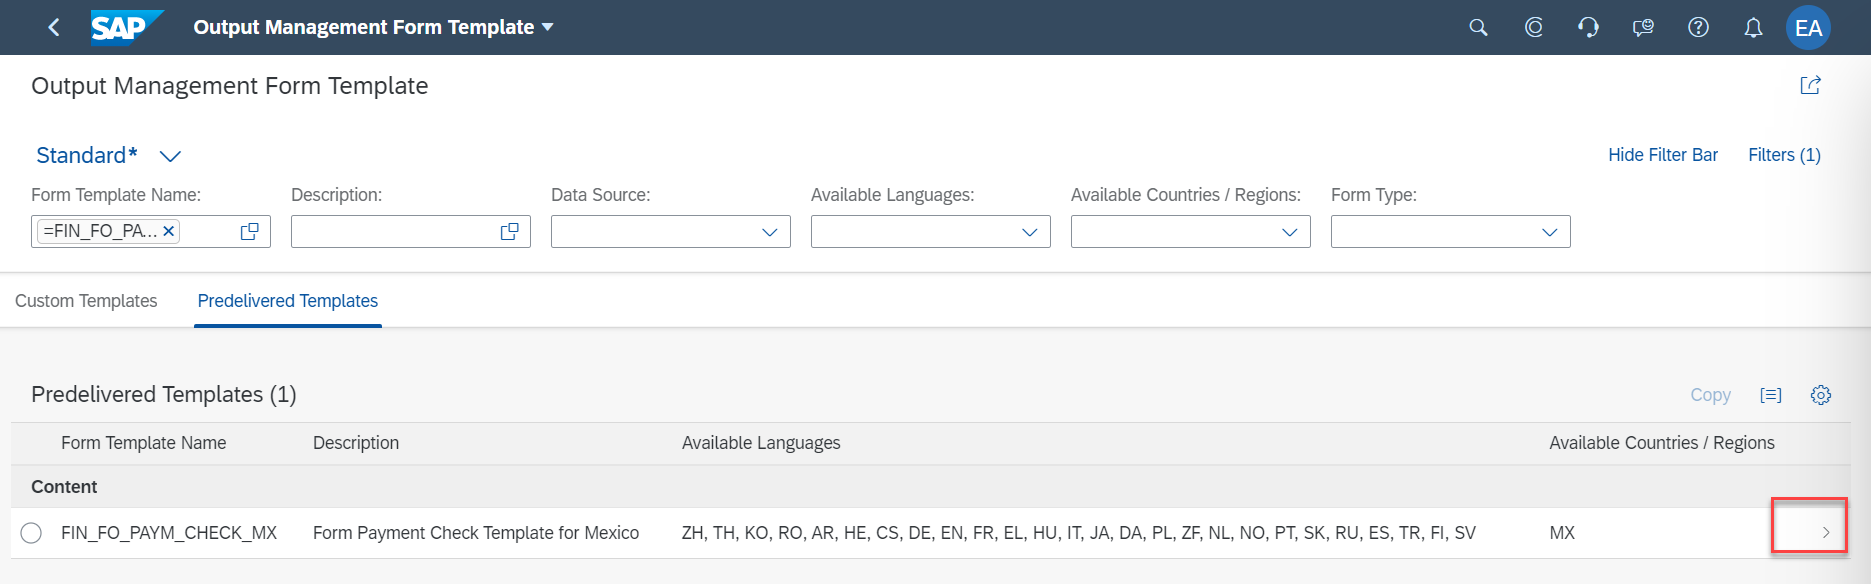Remove the FIN_FO_PA filter token
The image size is (1871, 584).
(x=169, y=231)
